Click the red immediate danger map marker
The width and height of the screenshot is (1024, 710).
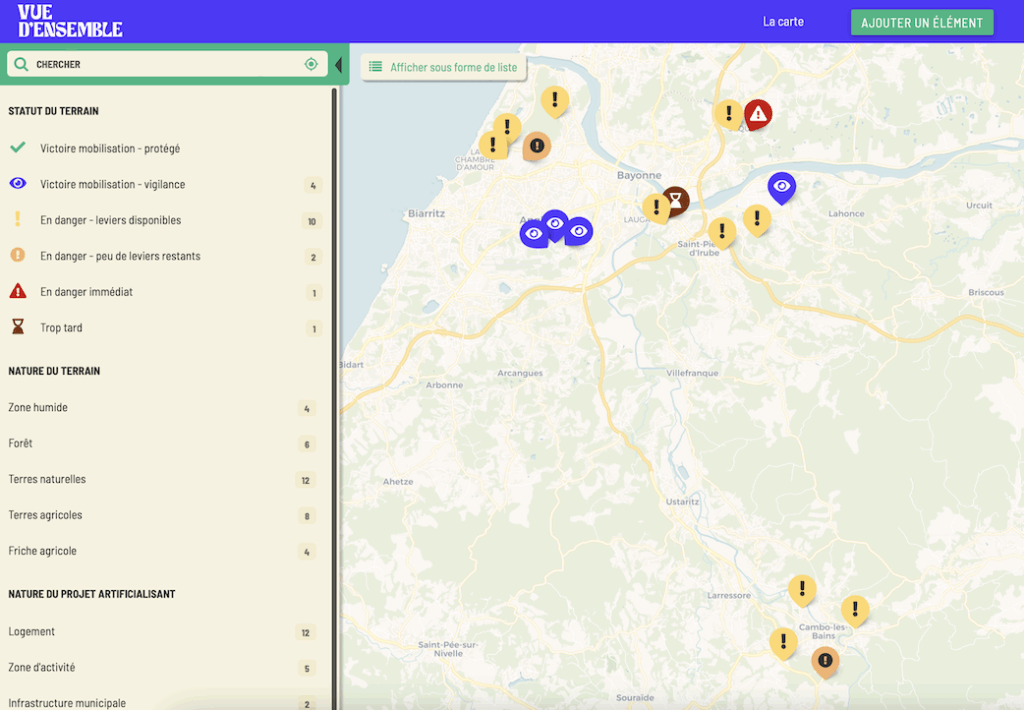coord(758,115)
